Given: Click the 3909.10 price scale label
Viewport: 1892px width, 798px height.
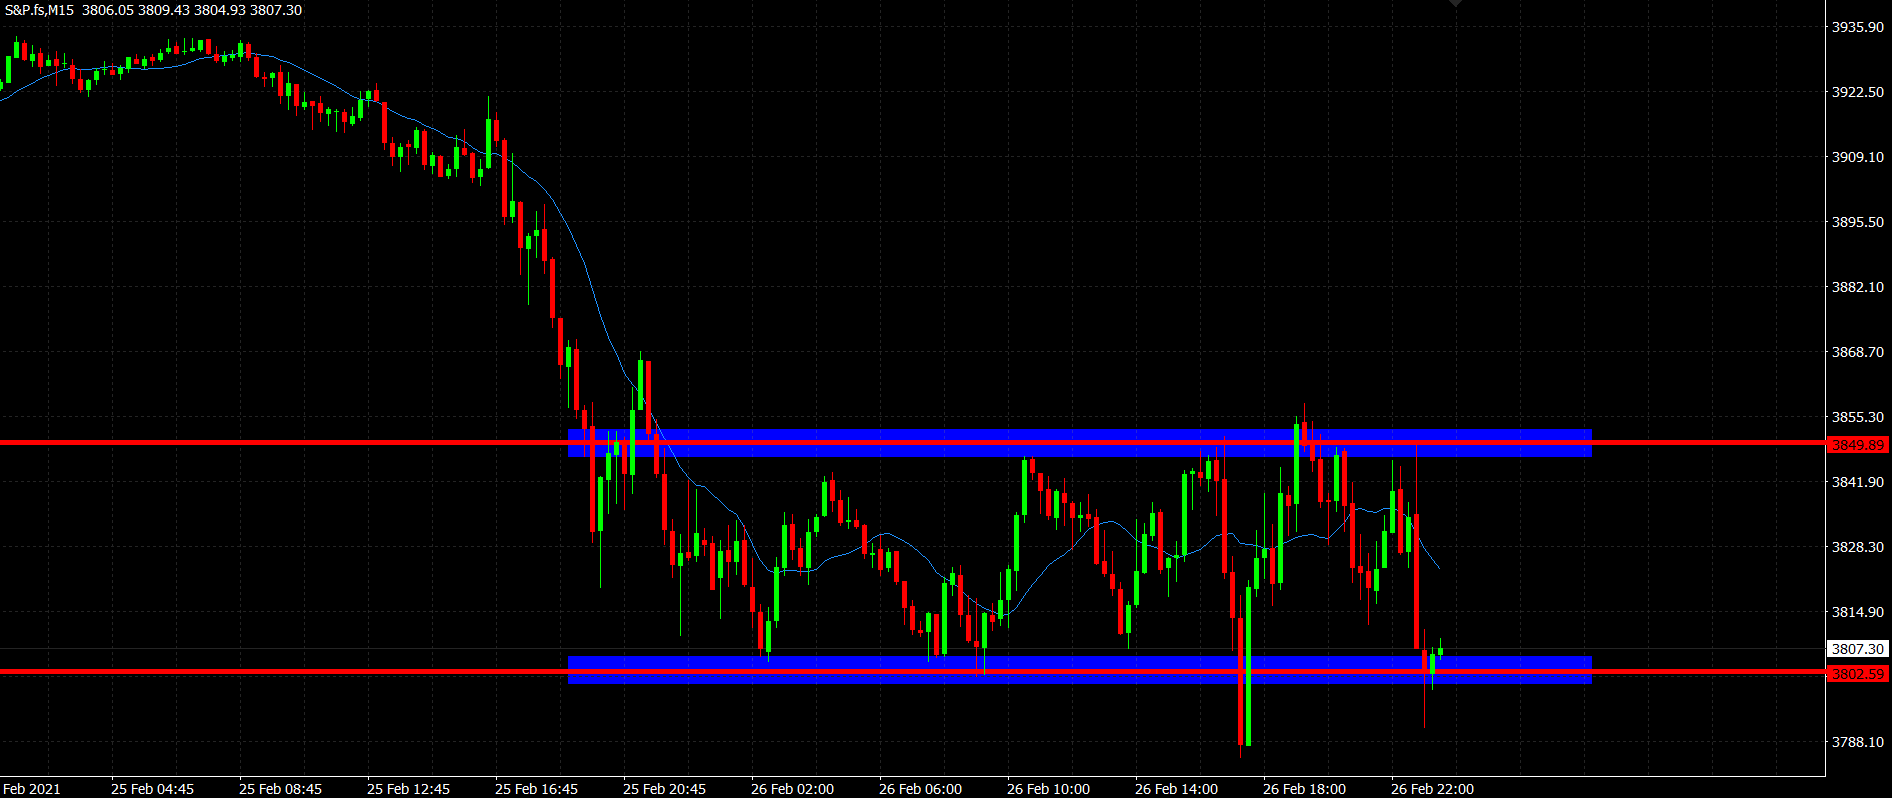Looking at the screenshot, I should tap(1857, 157).
